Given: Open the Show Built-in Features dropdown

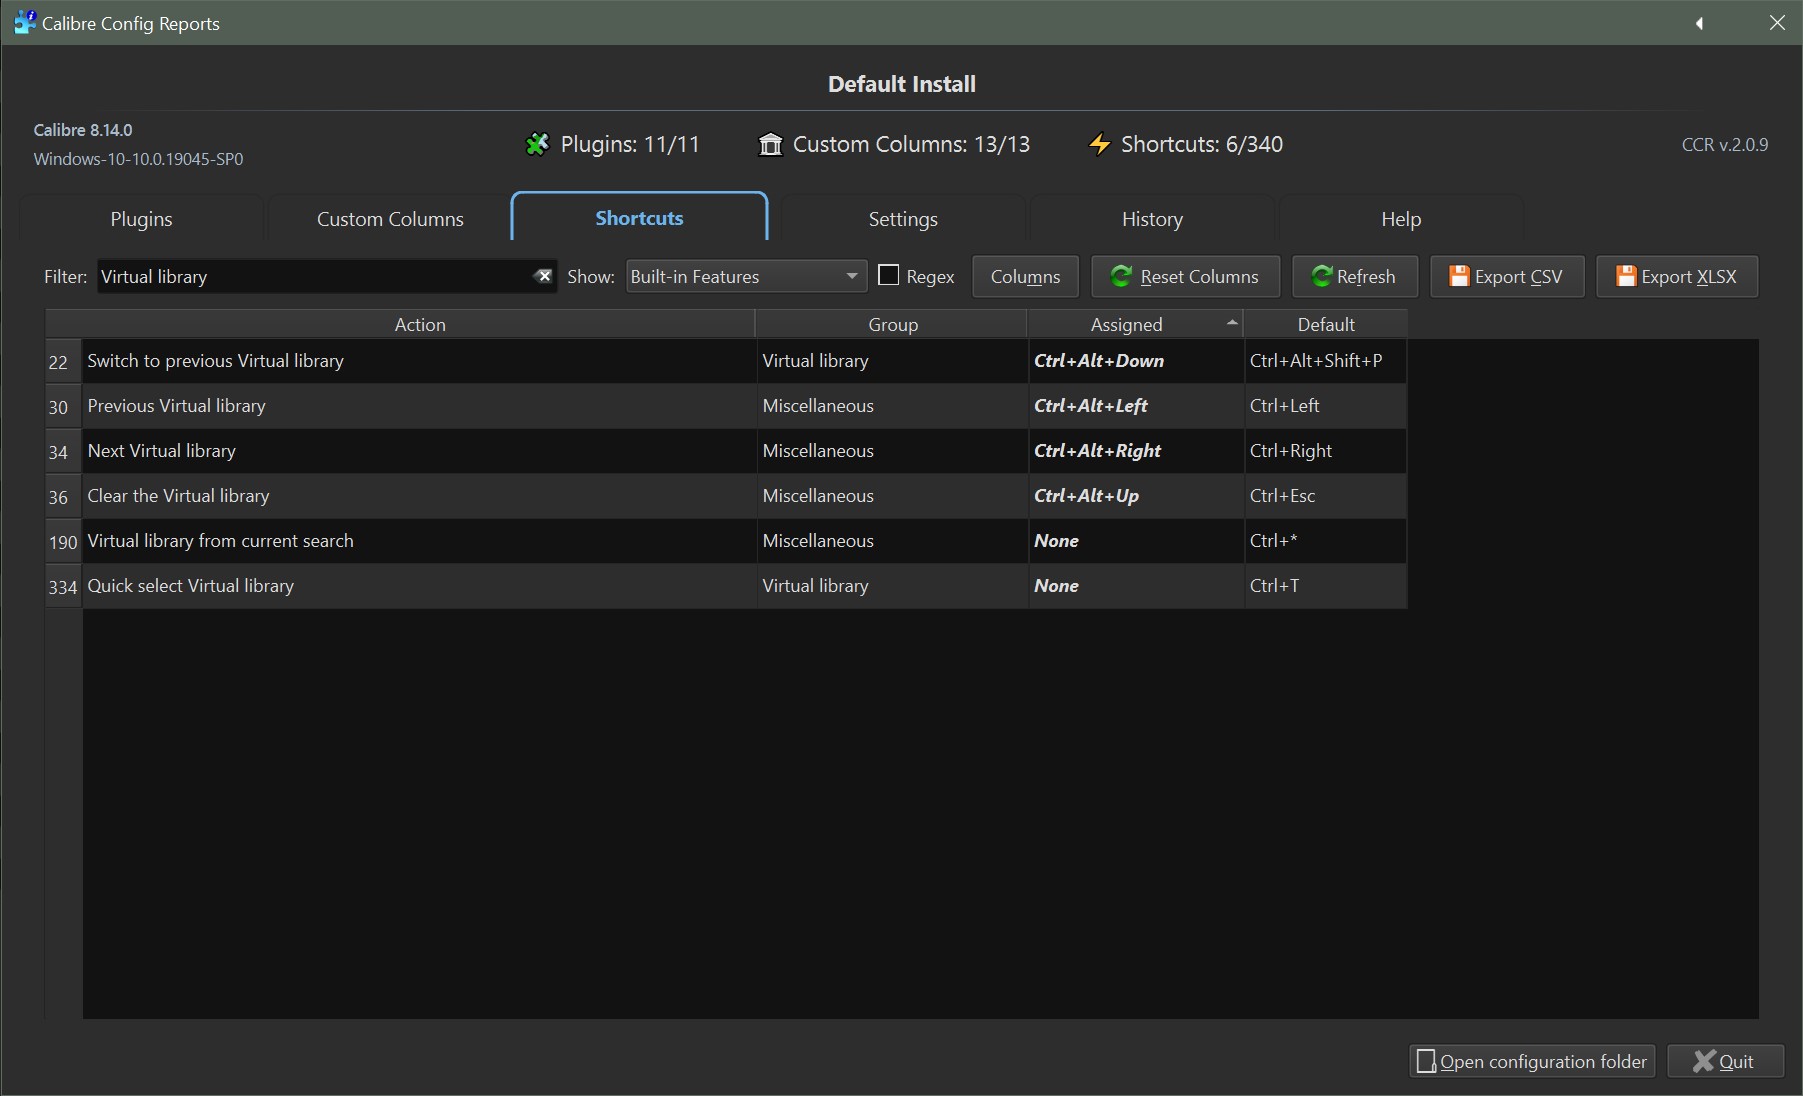Looking at the screenshot, I should (745, 277).
